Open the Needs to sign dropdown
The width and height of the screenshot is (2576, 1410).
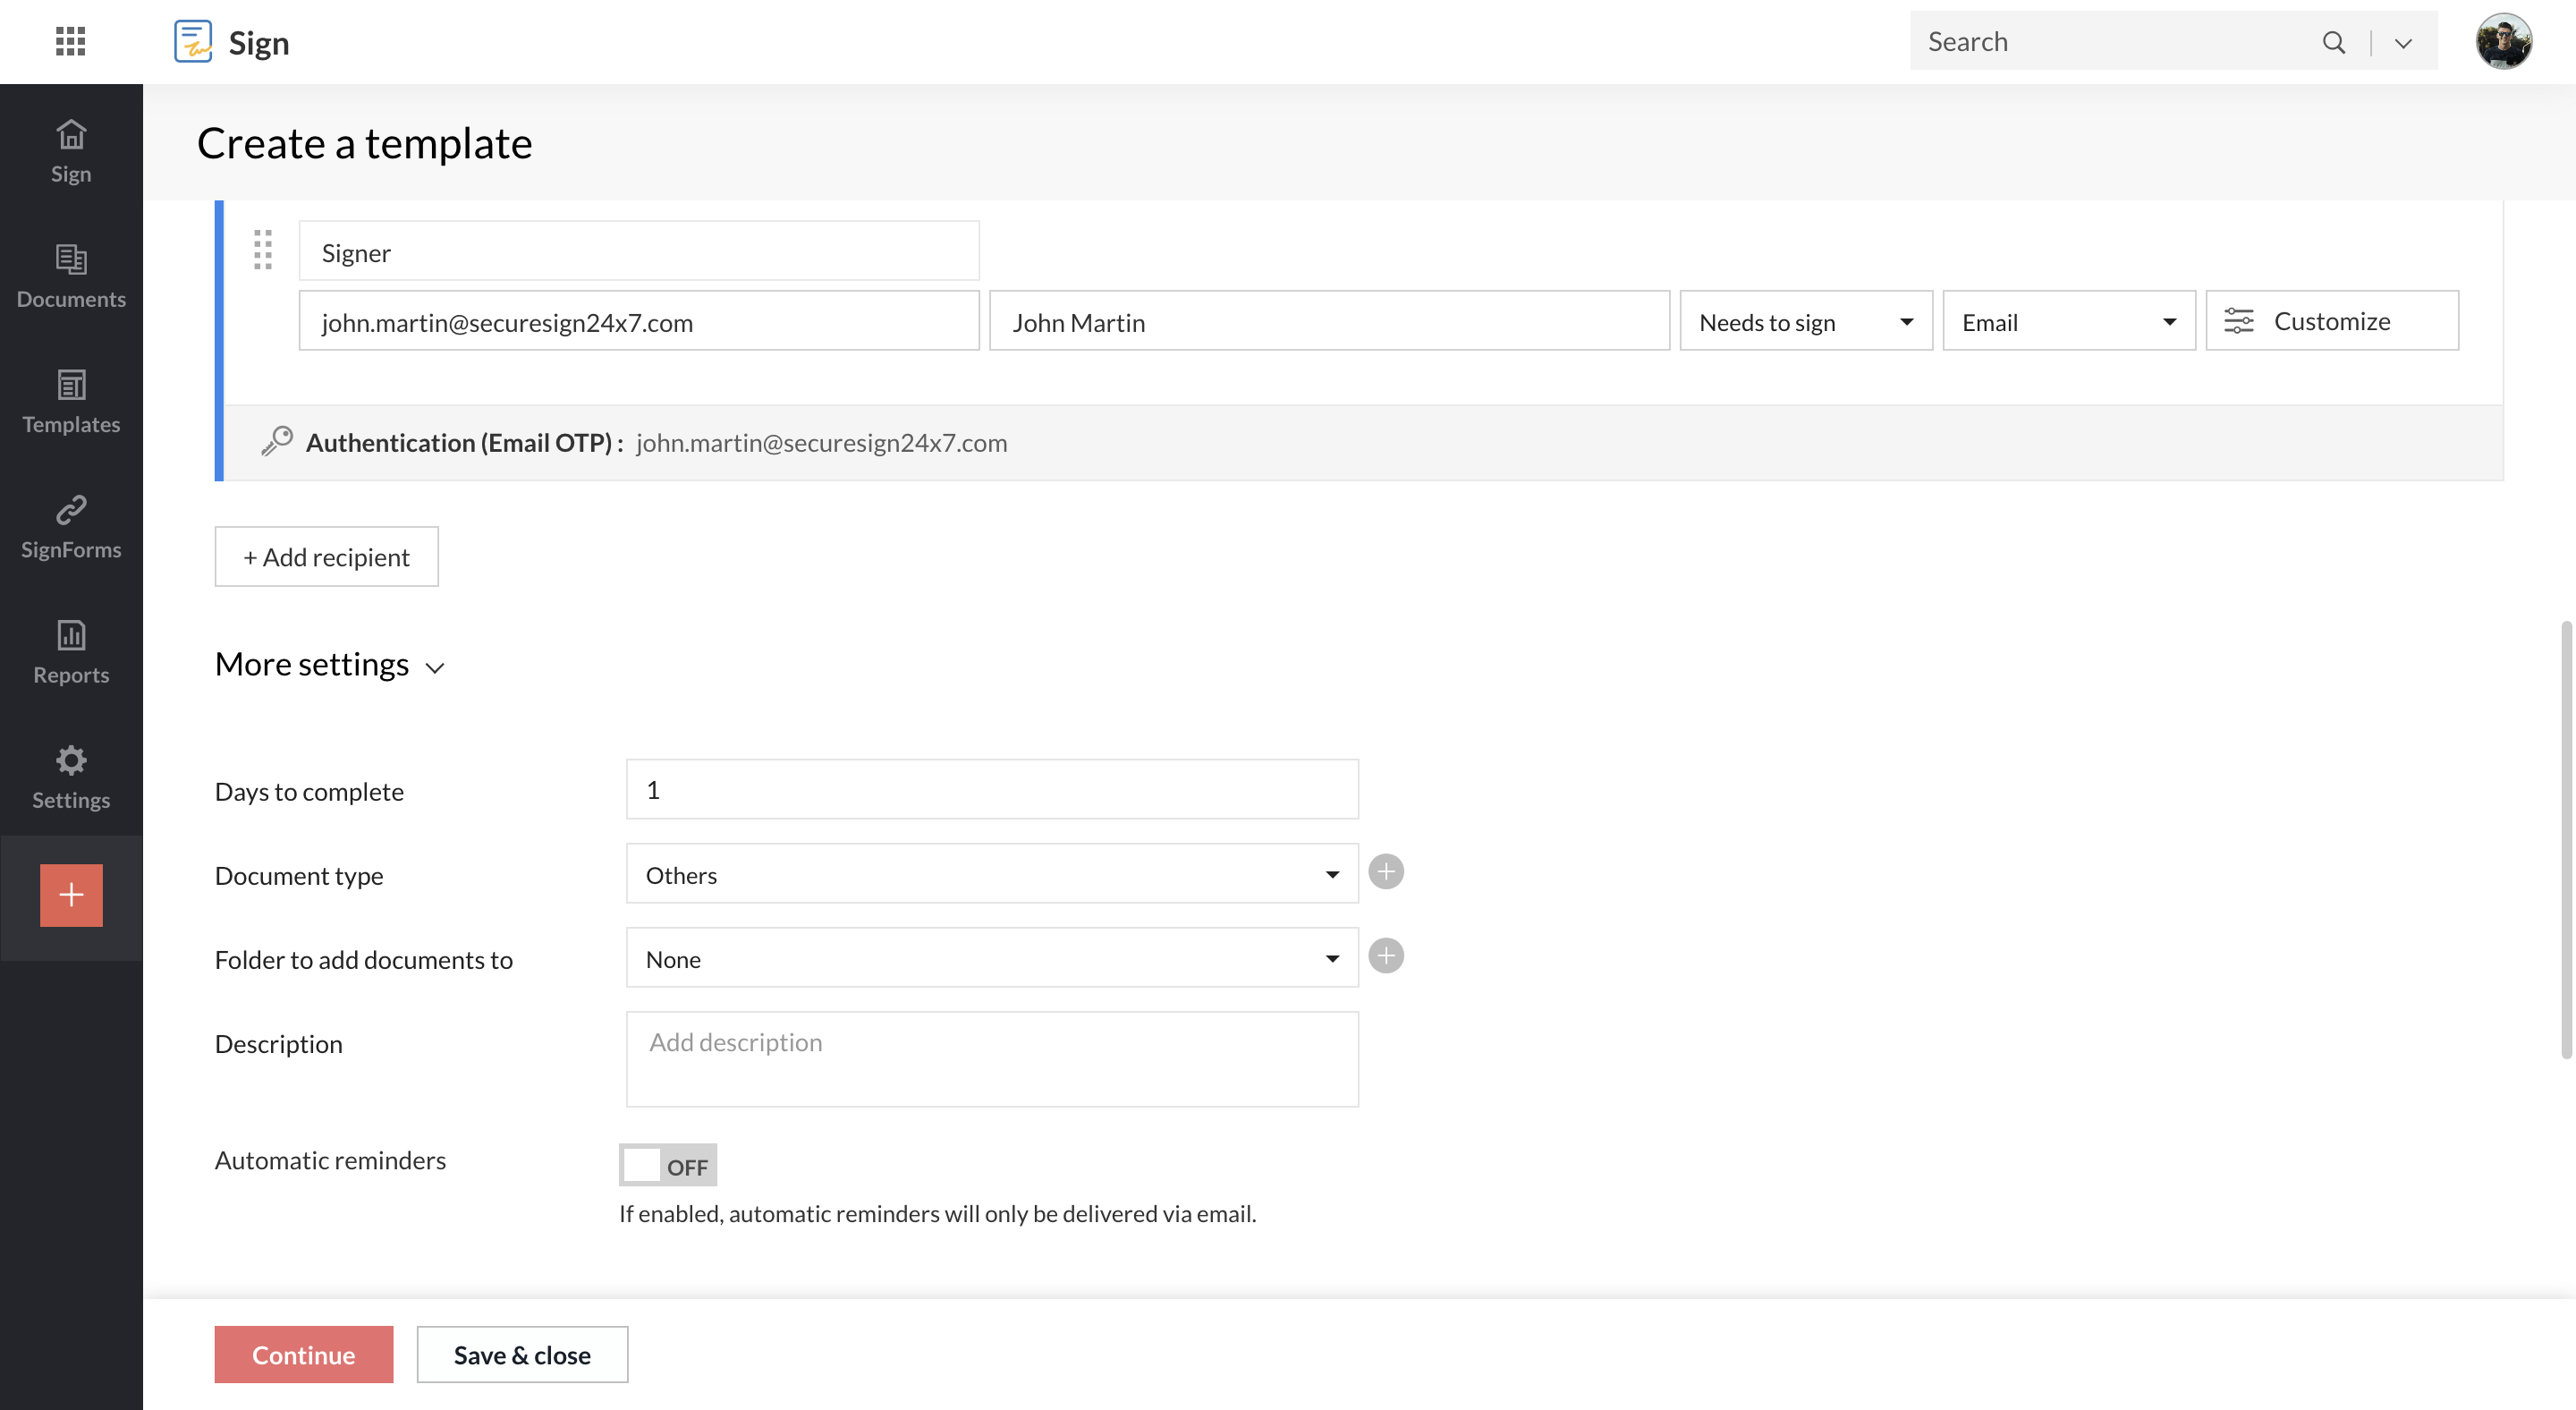(x=1805, y=321)
